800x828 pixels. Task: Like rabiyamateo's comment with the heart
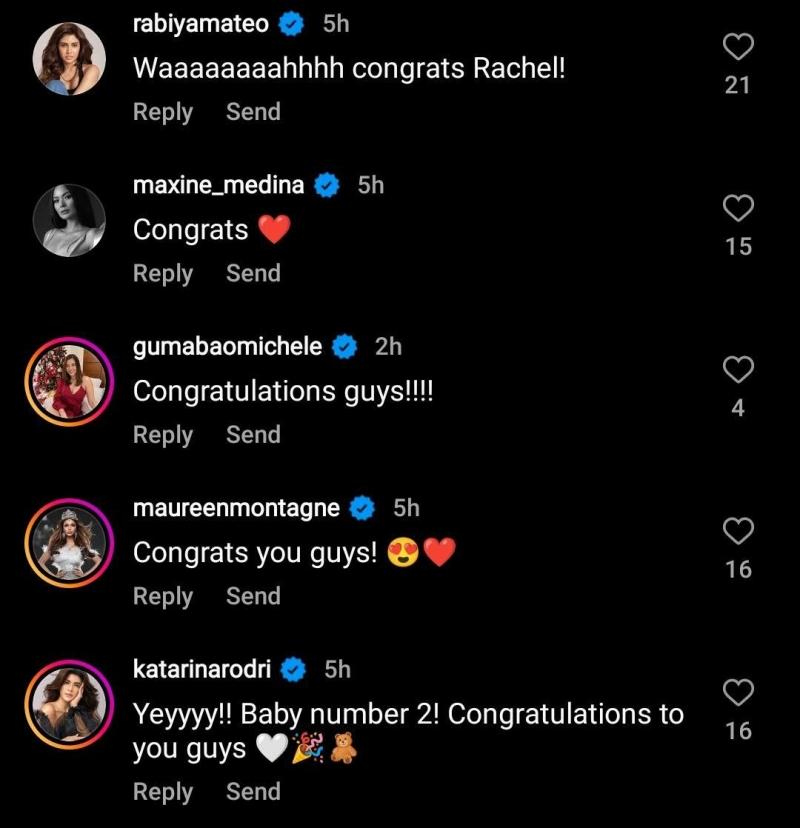click(738, 48)
